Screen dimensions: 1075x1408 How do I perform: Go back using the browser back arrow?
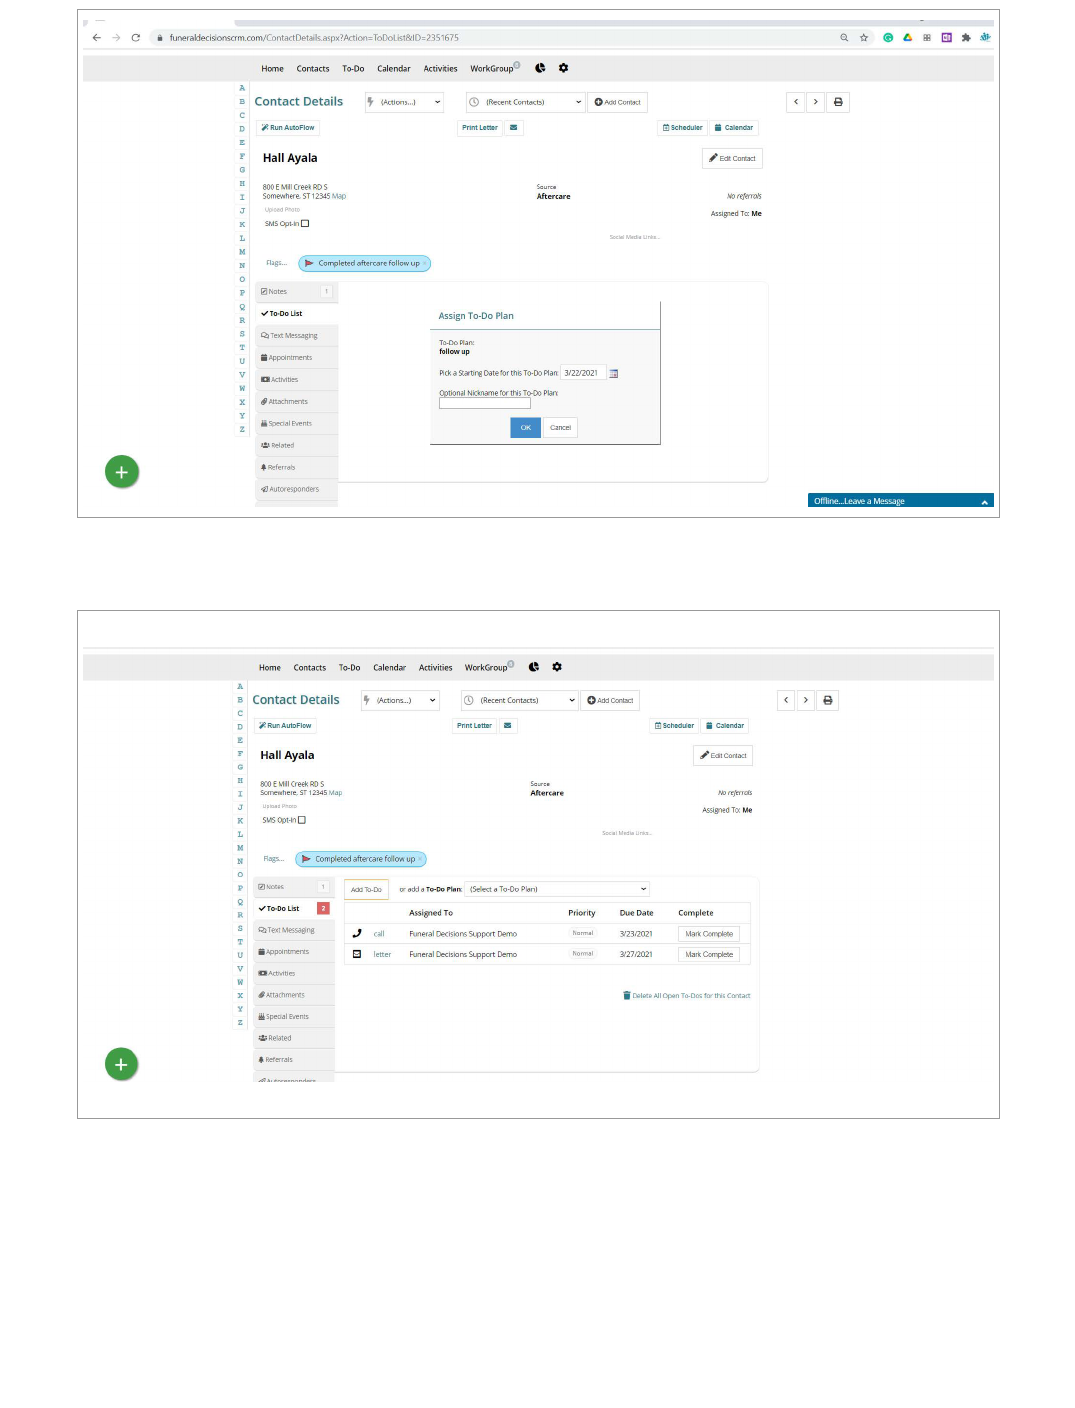click(x=97, y=38)
